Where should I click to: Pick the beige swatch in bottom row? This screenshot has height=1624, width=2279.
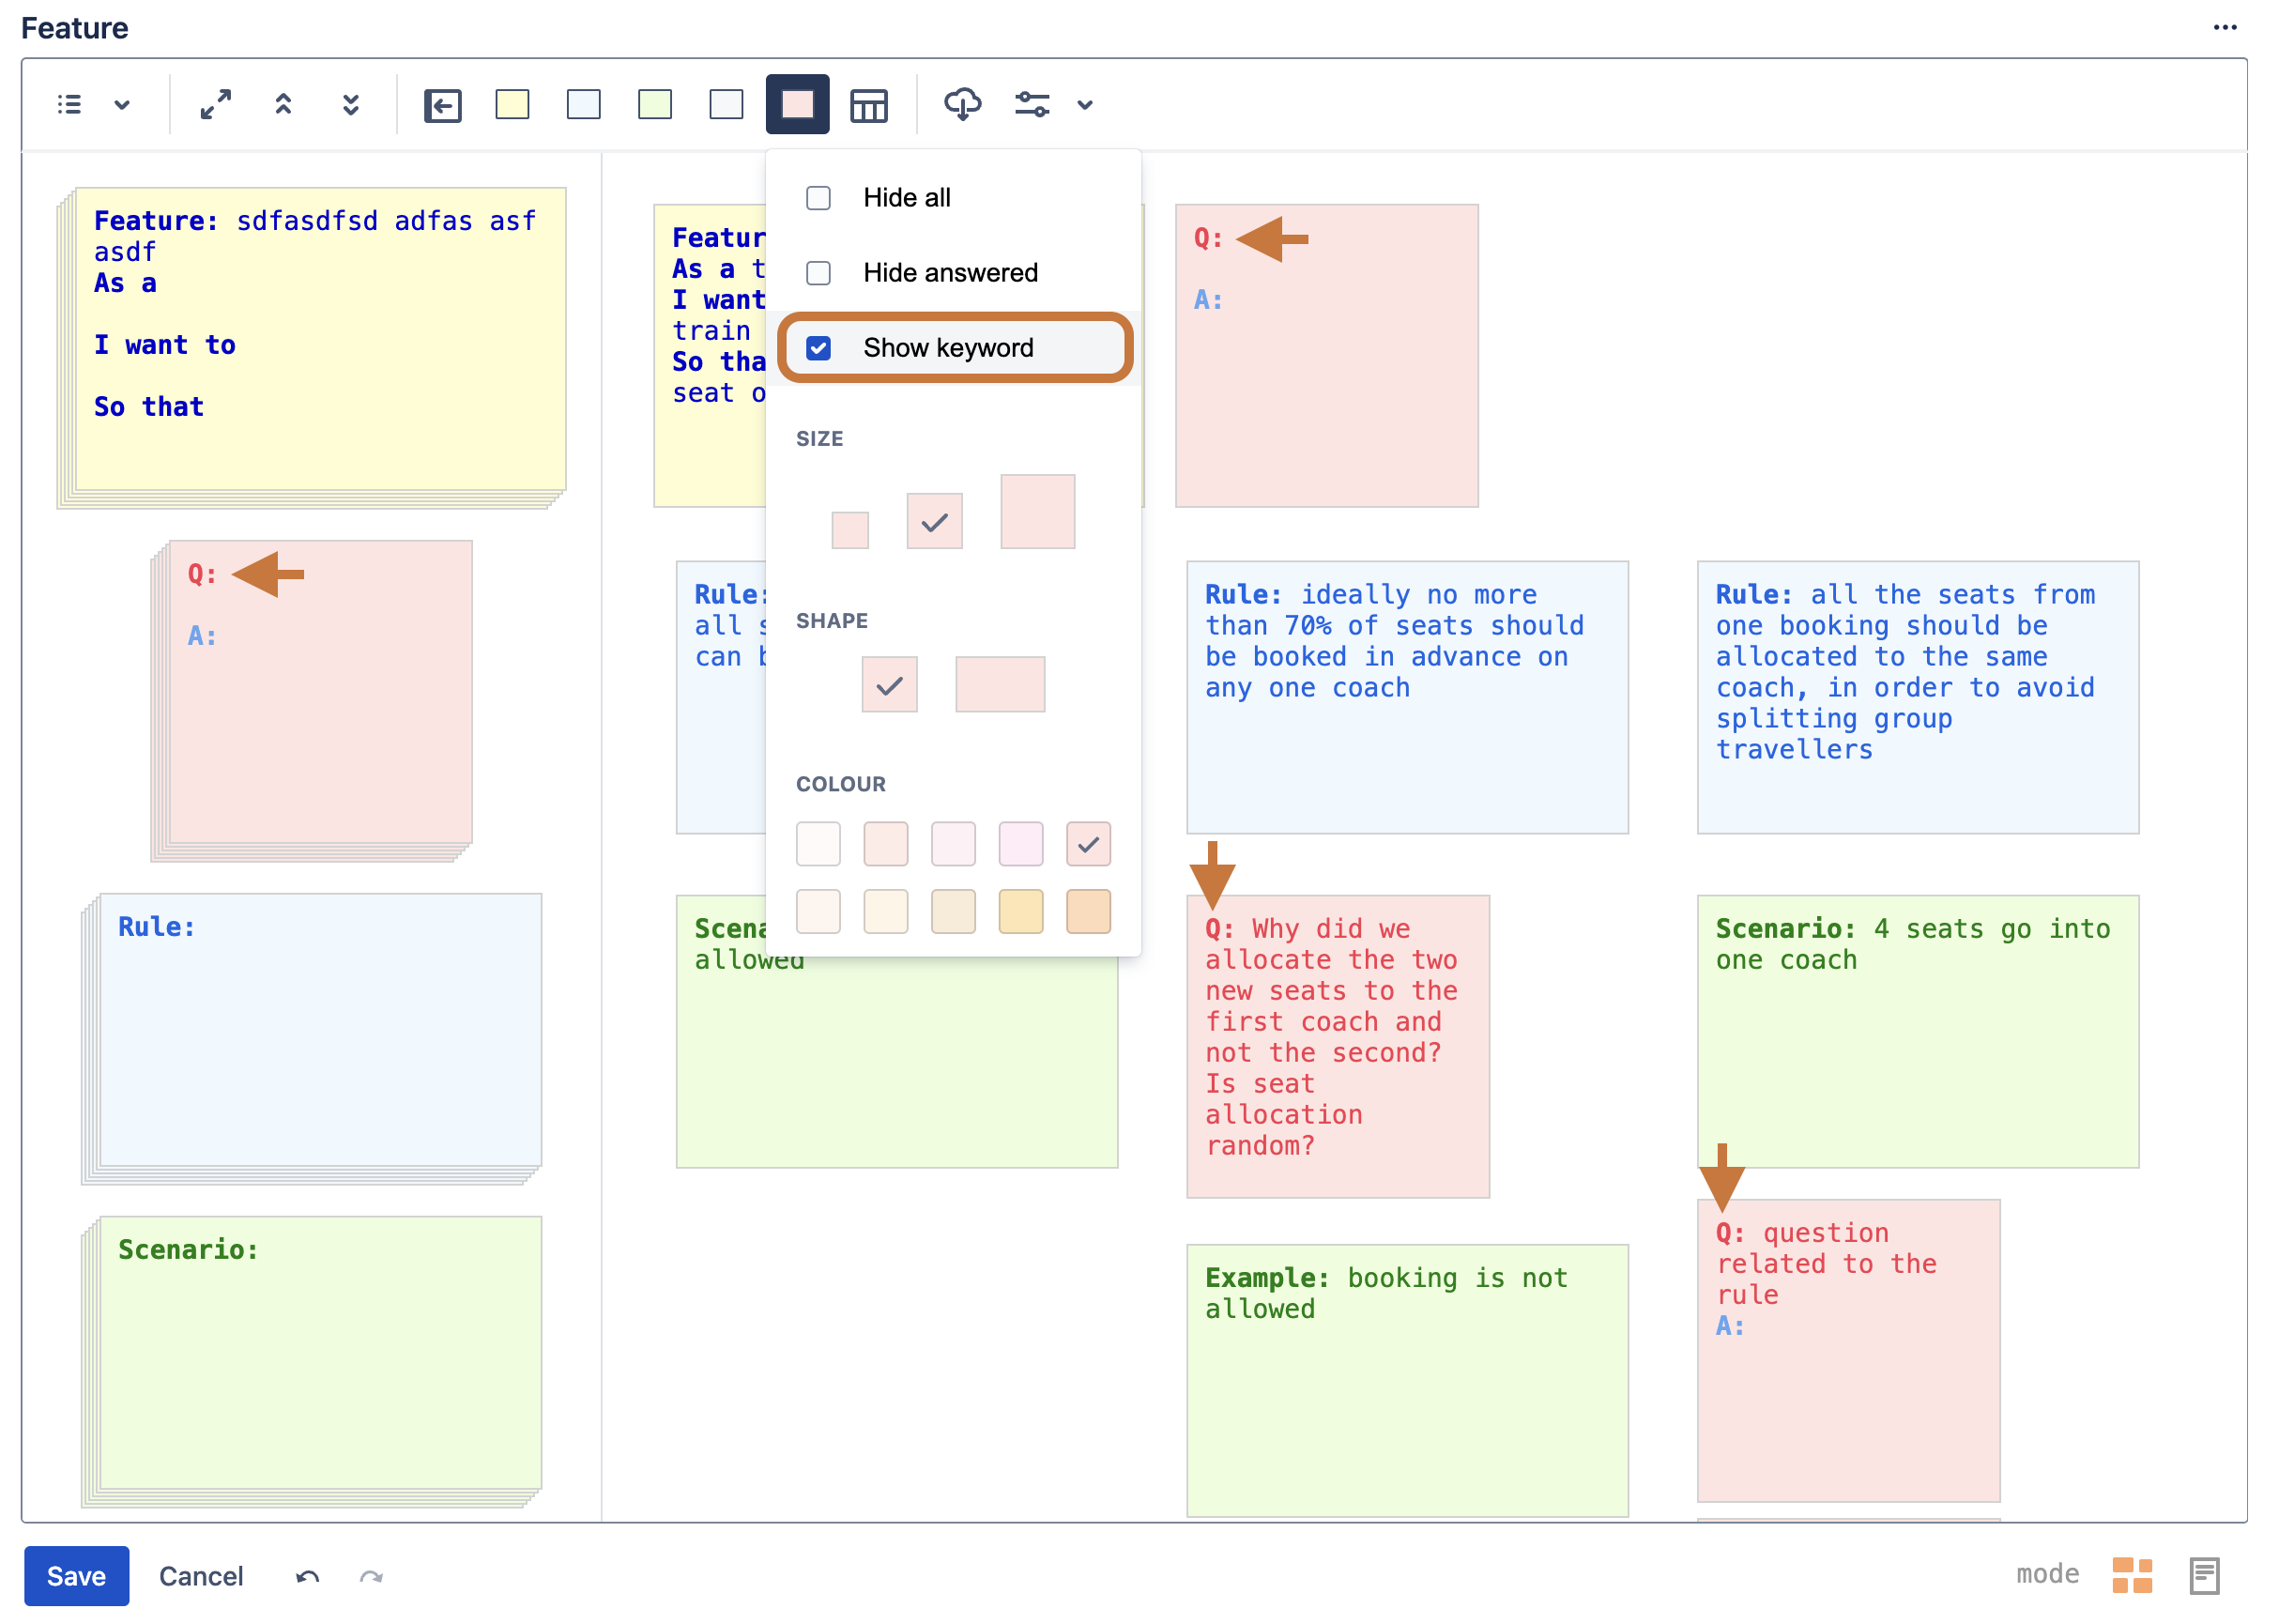pos(954,912)
